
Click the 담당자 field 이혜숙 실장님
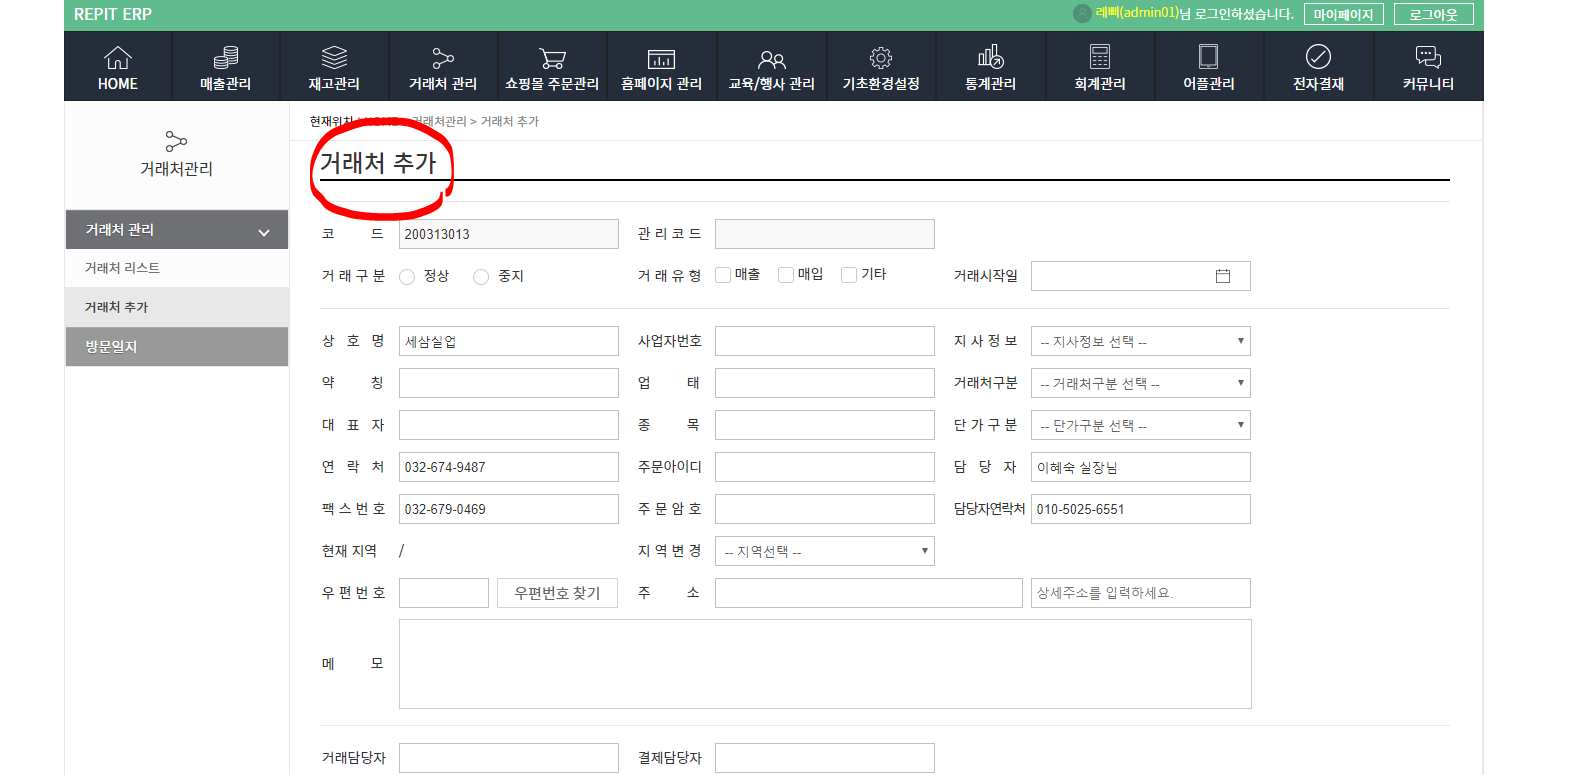pyautogui.click(x=1141, y=467)
